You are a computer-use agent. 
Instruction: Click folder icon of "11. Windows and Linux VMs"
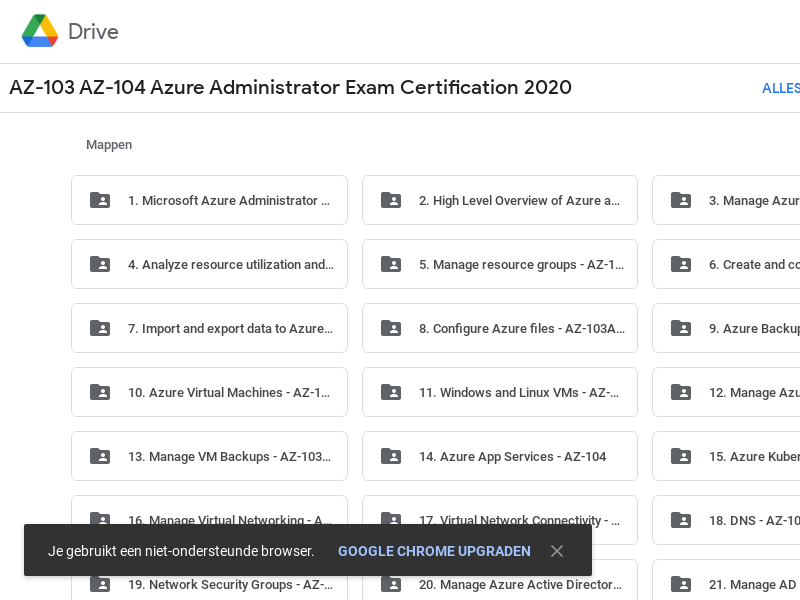[390, 392]
